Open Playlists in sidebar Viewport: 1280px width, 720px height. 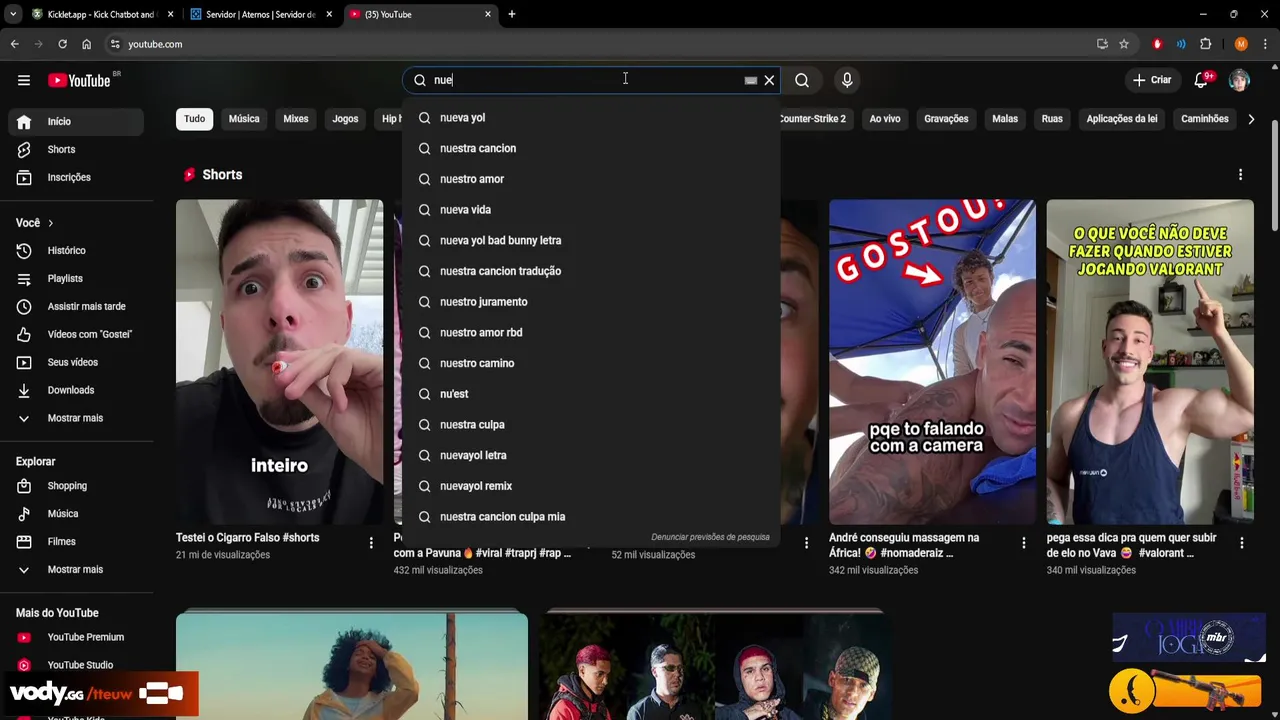coord(76,278)
